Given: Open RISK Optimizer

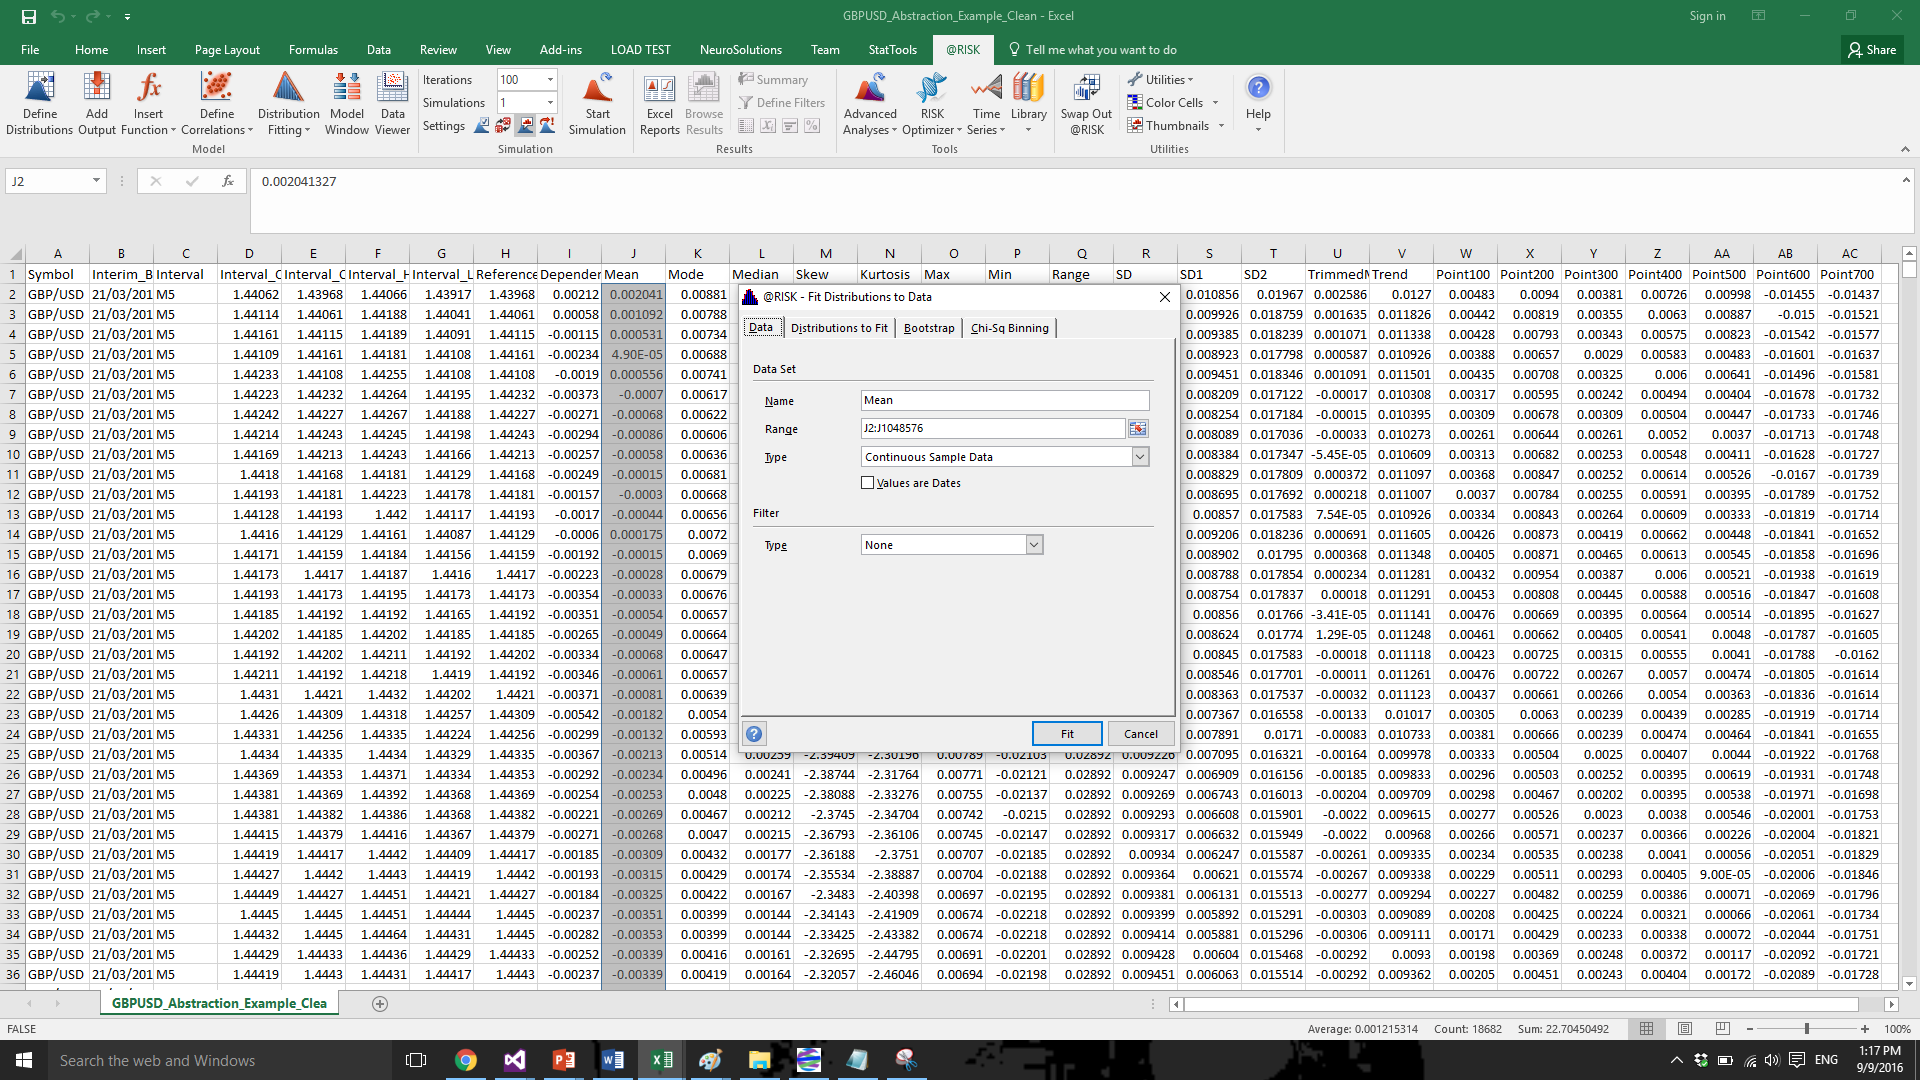Looking at the screenshot, I should [931, 103].
